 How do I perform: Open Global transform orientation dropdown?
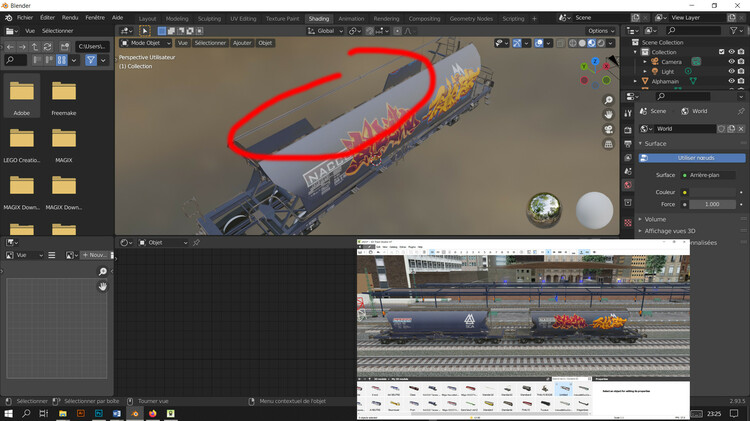(x=325, y=31)
